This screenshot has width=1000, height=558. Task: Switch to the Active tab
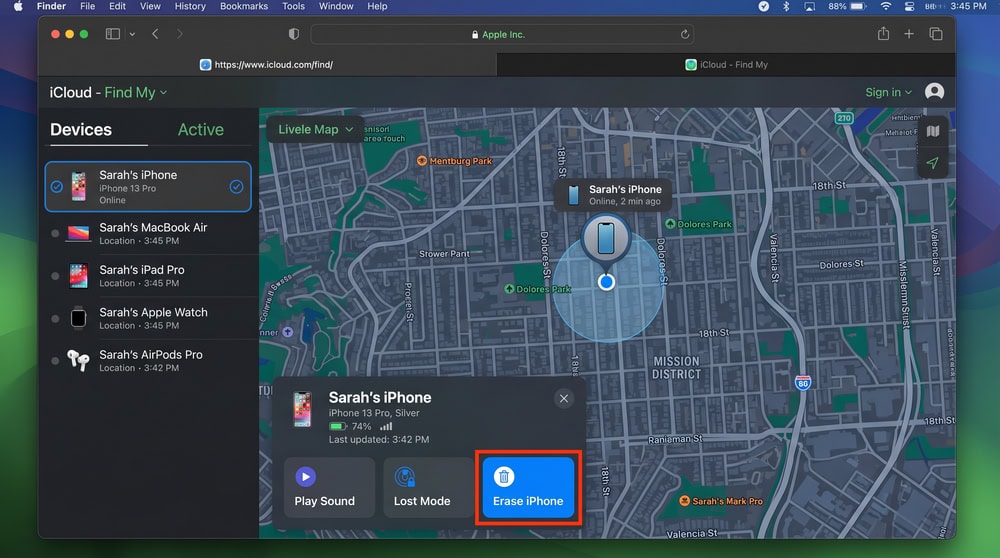(x=200, y=129)
